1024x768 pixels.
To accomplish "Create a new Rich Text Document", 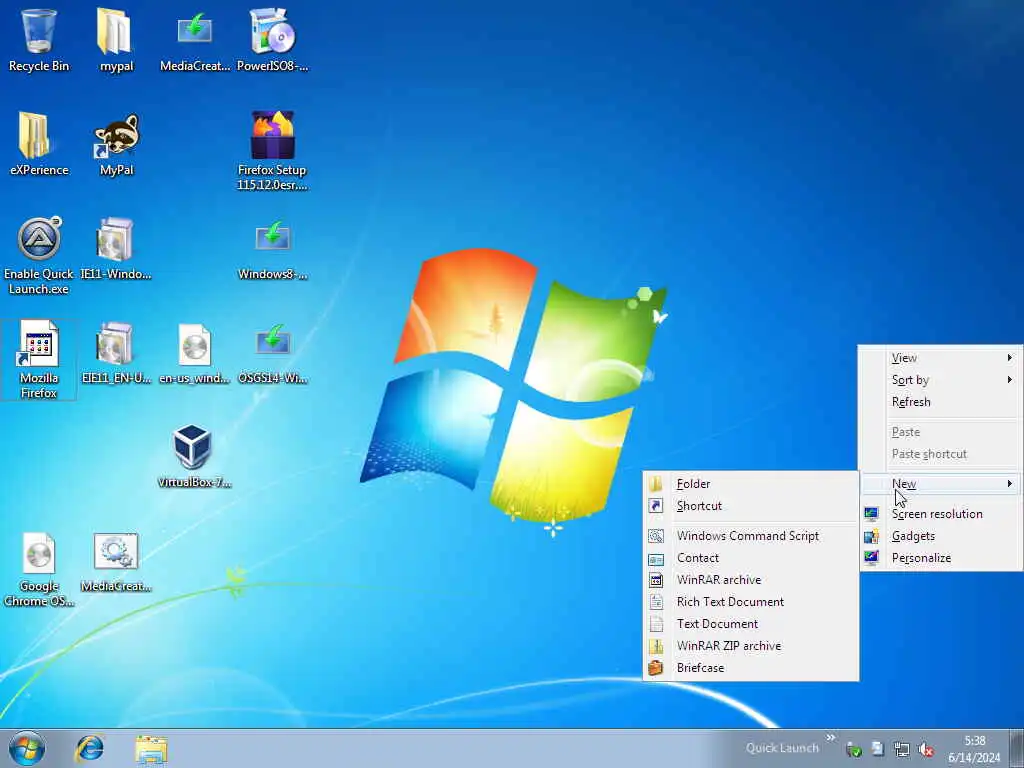I will (750, 602).
